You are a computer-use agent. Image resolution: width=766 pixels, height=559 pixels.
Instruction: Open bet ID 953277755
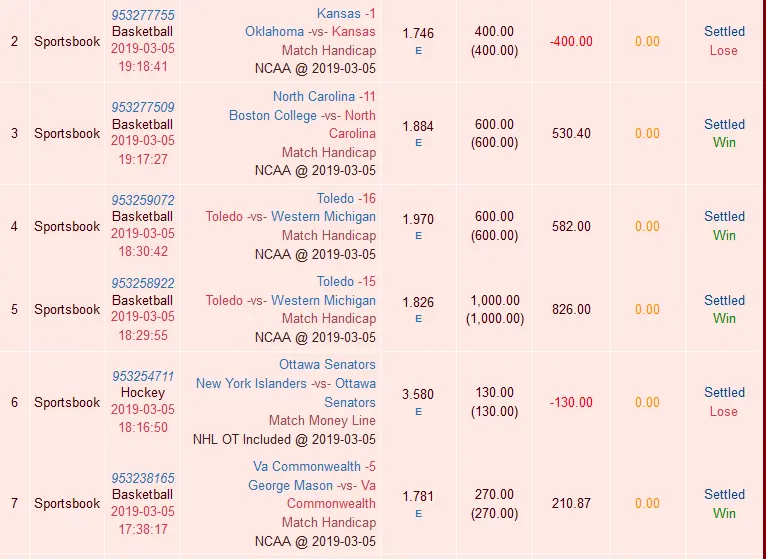coord(143,15)
